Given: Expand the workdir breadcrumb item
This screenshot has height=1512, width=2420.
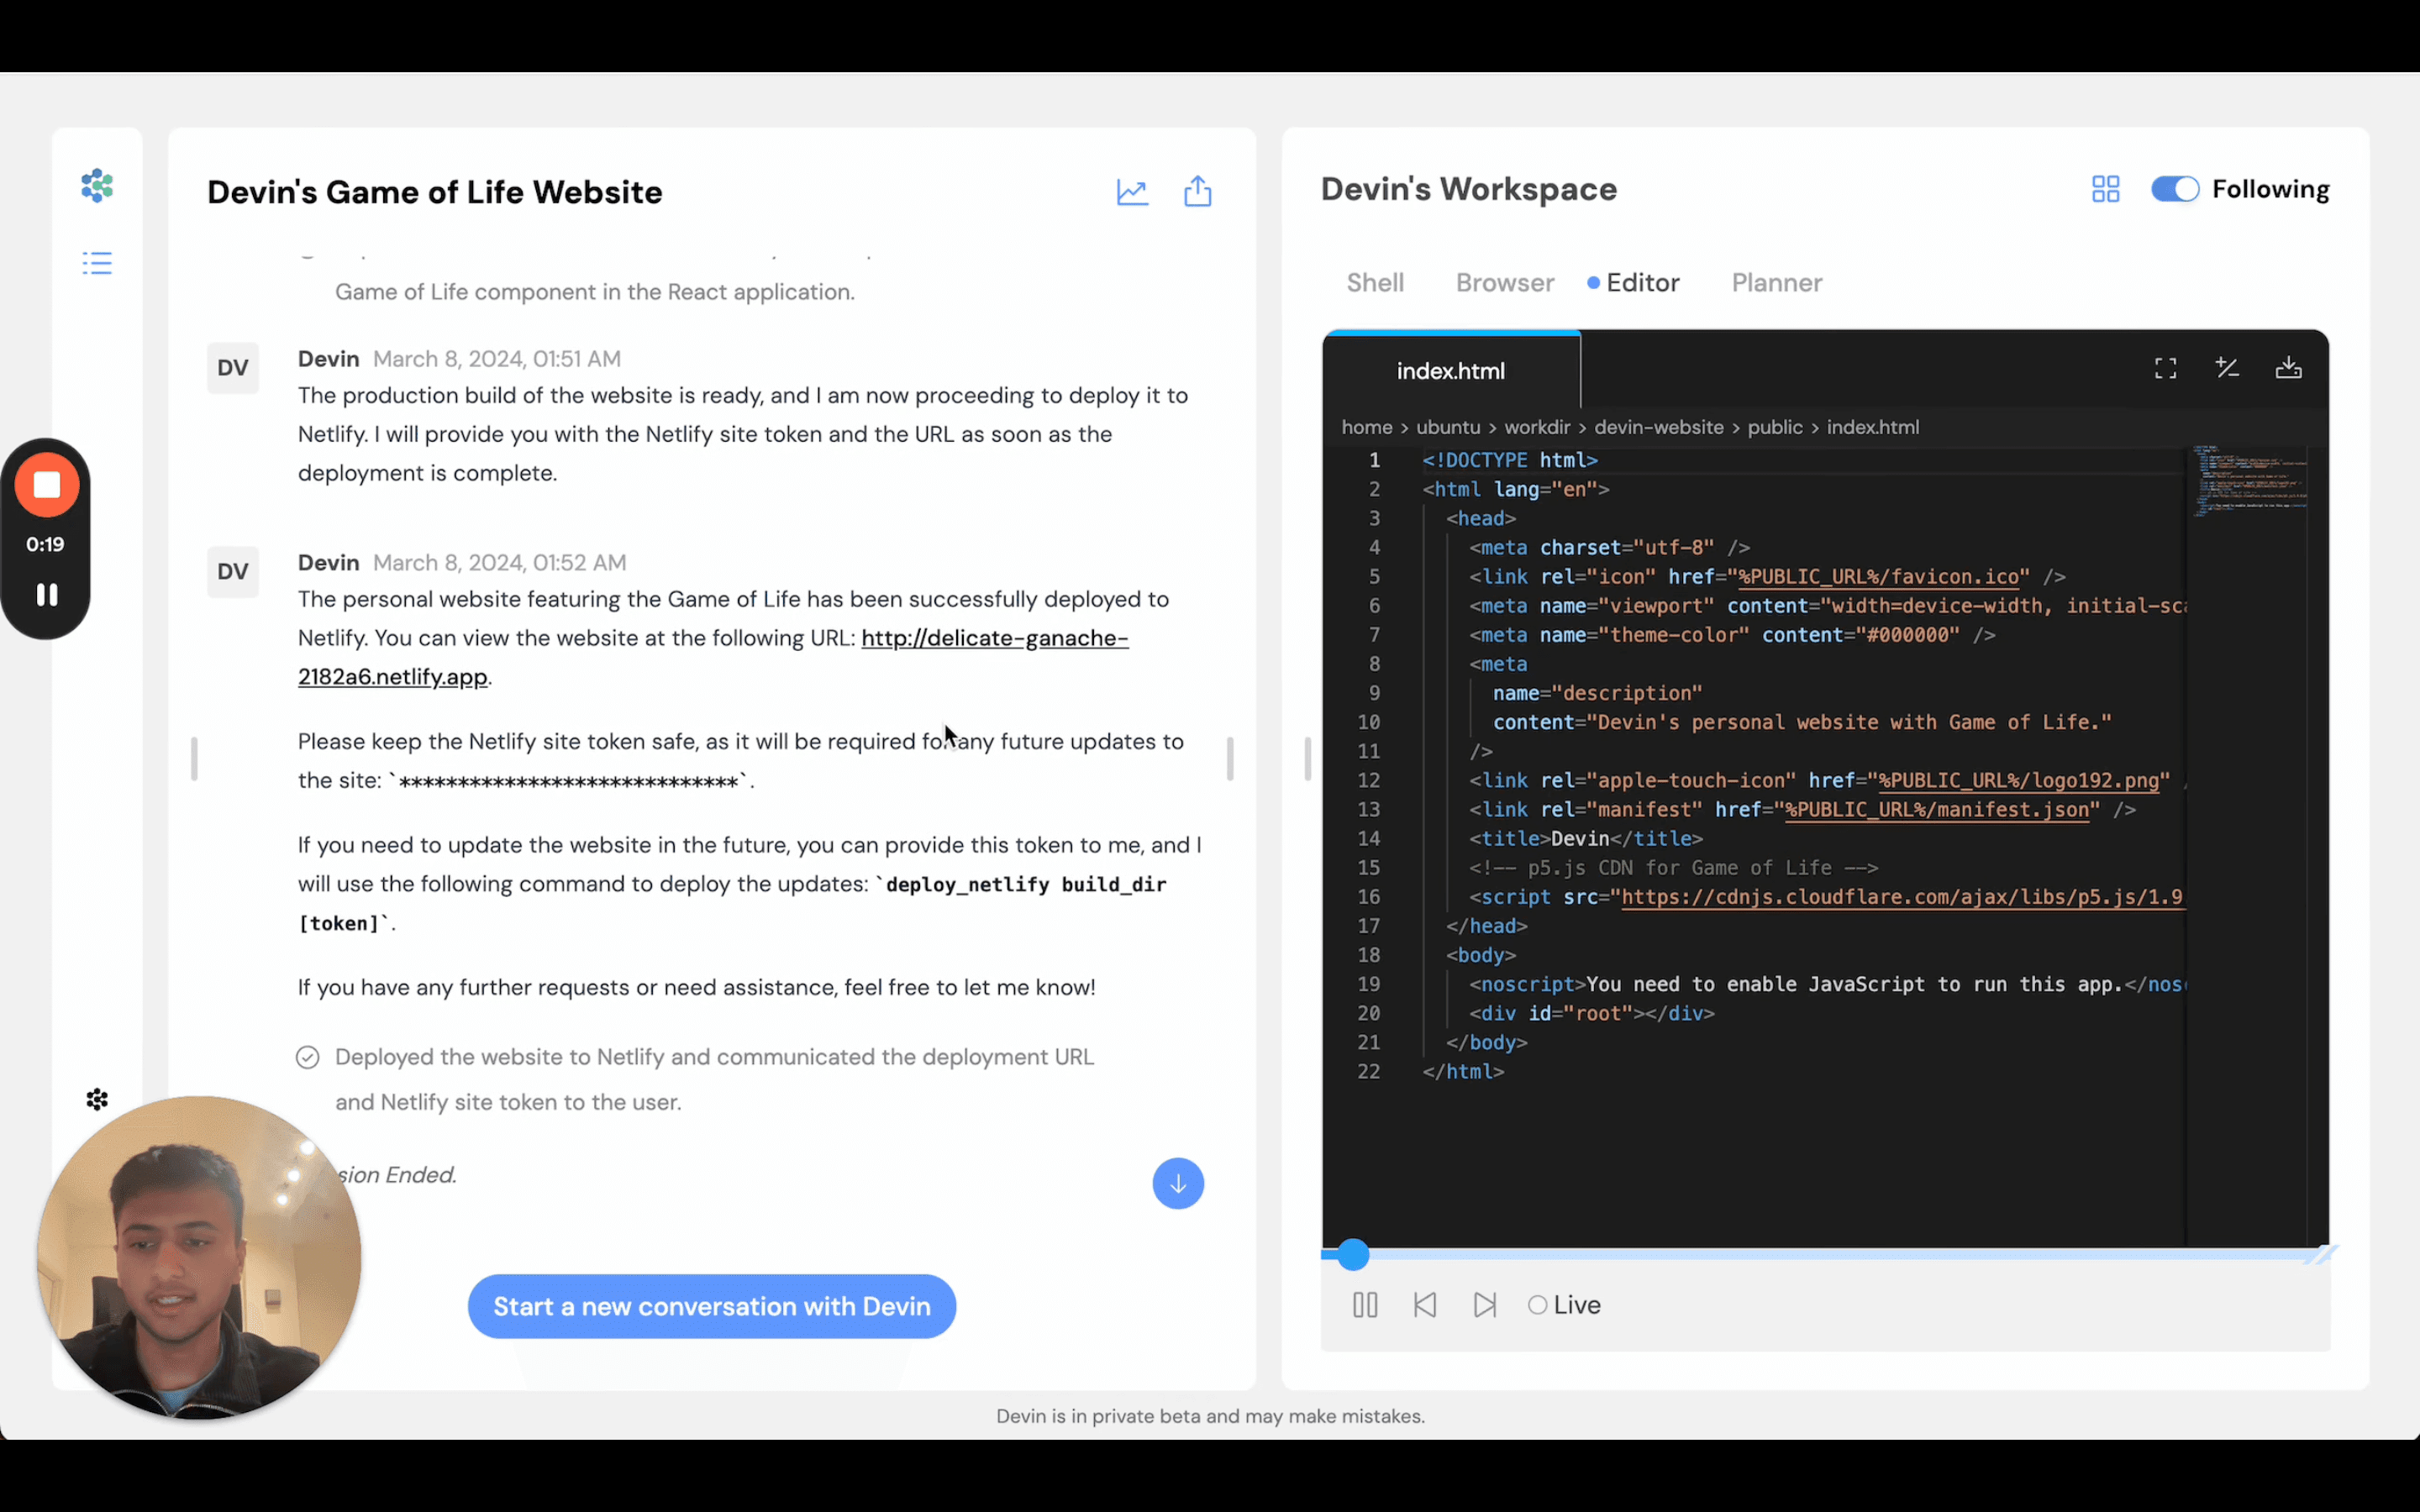Looking at the screenshot, I should [x=1537, y=427].
